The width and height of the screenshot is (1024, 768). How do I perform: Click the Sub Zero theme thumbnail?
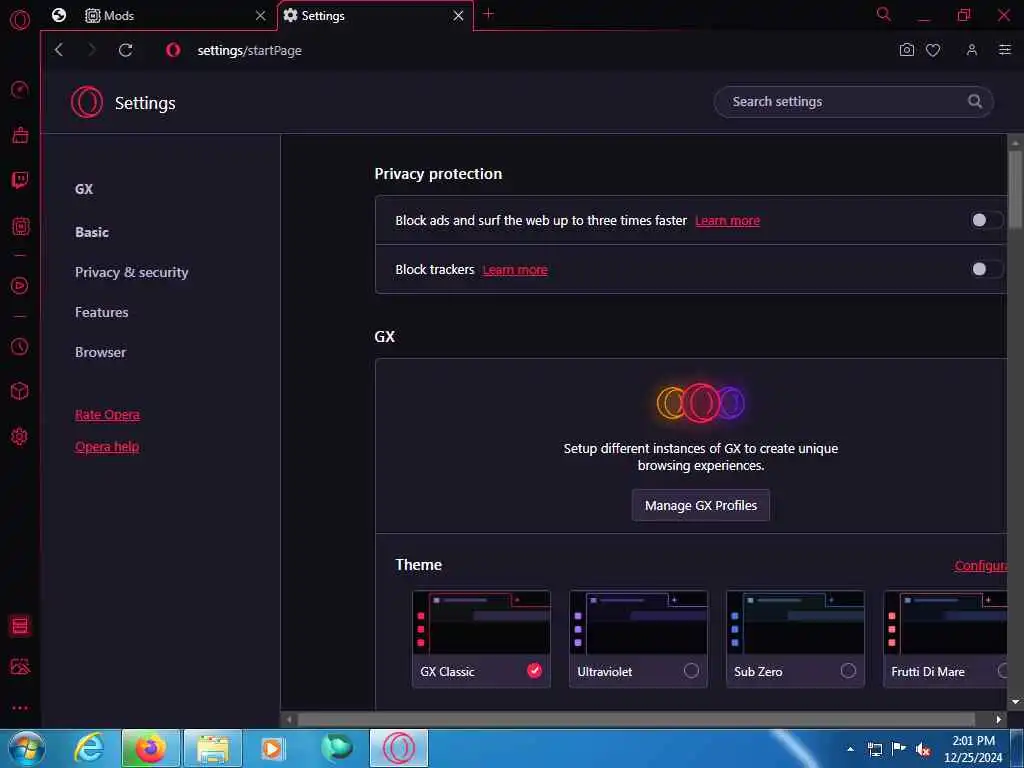(x=795, y=623)
